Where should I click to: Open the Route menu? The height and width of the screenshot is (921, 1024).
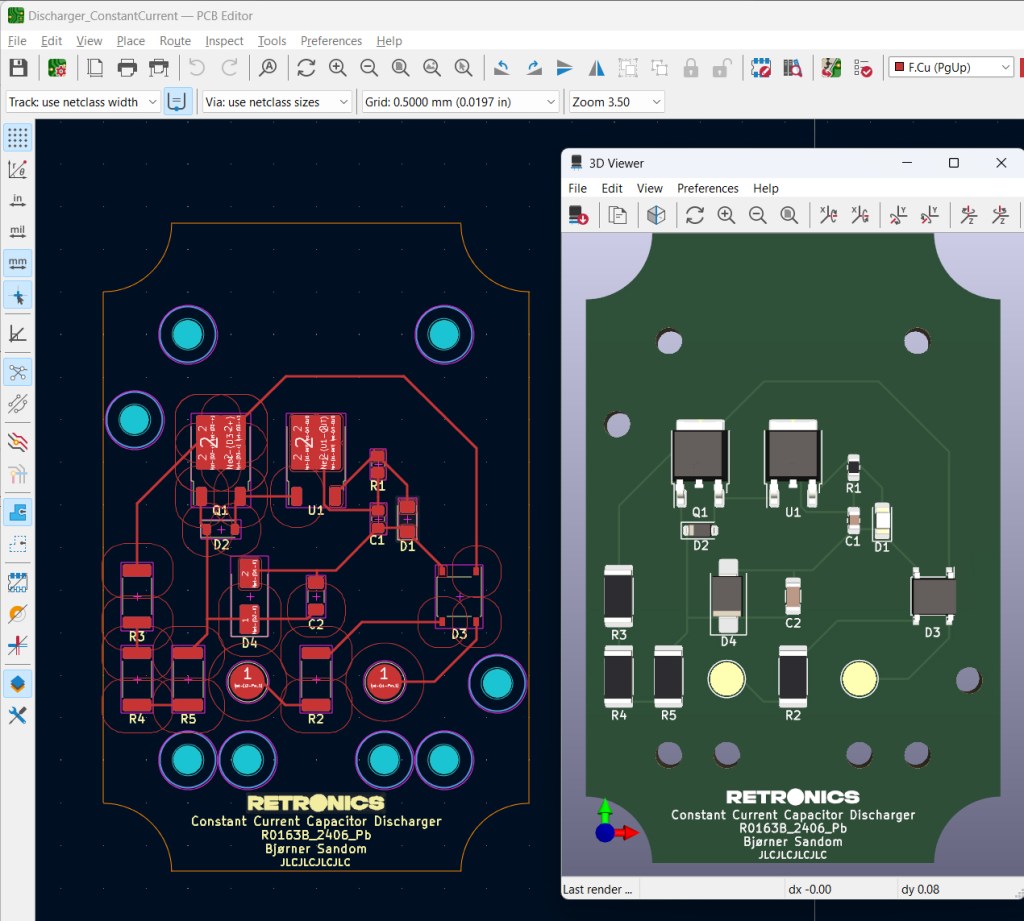point(175,41)
